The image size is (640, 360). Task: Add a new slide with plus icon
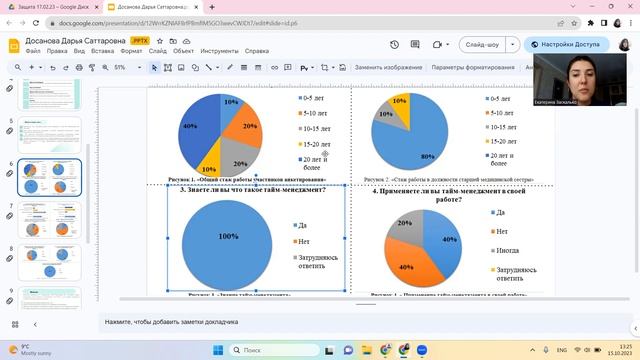click(x=31, y=67)
